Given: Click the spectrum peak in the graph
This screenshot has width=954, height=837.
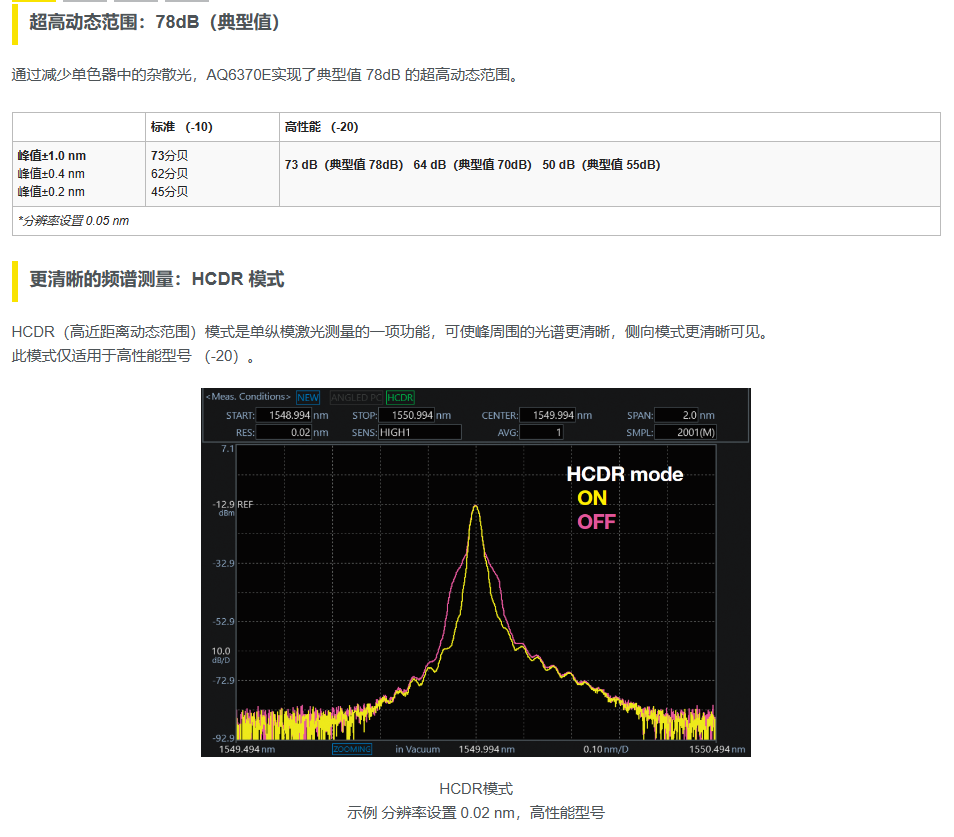Looking at the screenshot, I should (x=476, y=508).
